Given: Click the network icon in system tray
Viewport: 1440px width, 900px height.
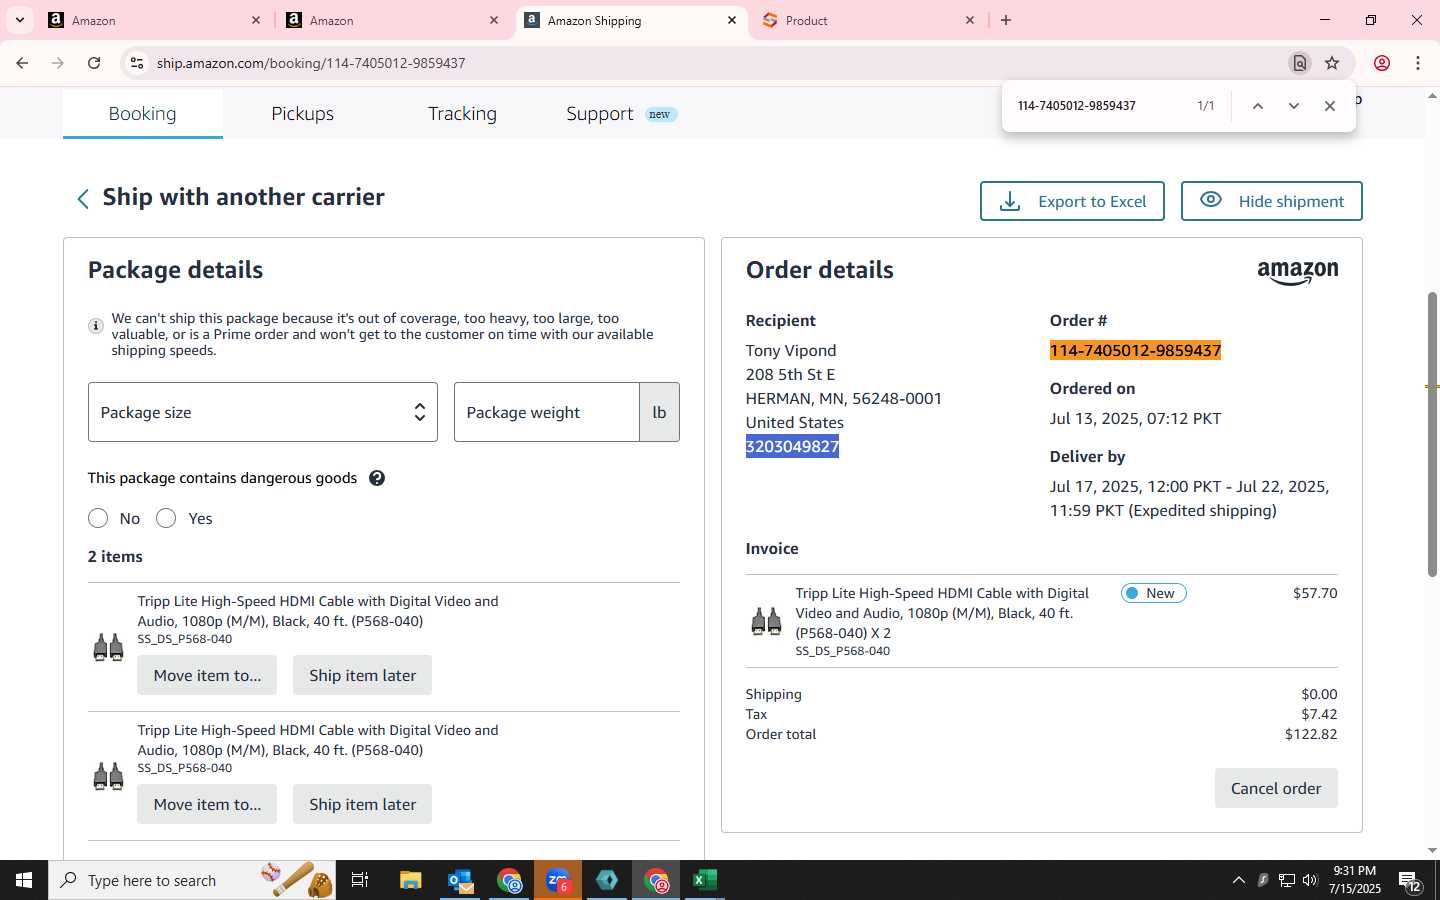Looking at the screenshot, I should pyautogui.click(x=1287, y=880).
